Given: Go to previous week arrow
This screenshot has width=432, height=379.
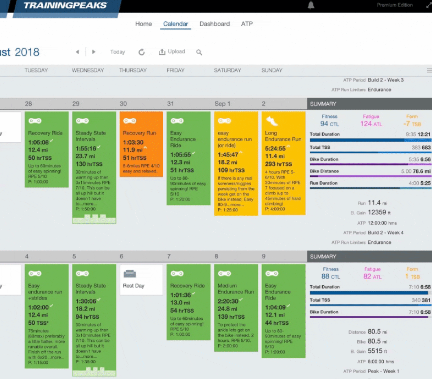Looking at the screenshot, I should (x=77, y=52).
